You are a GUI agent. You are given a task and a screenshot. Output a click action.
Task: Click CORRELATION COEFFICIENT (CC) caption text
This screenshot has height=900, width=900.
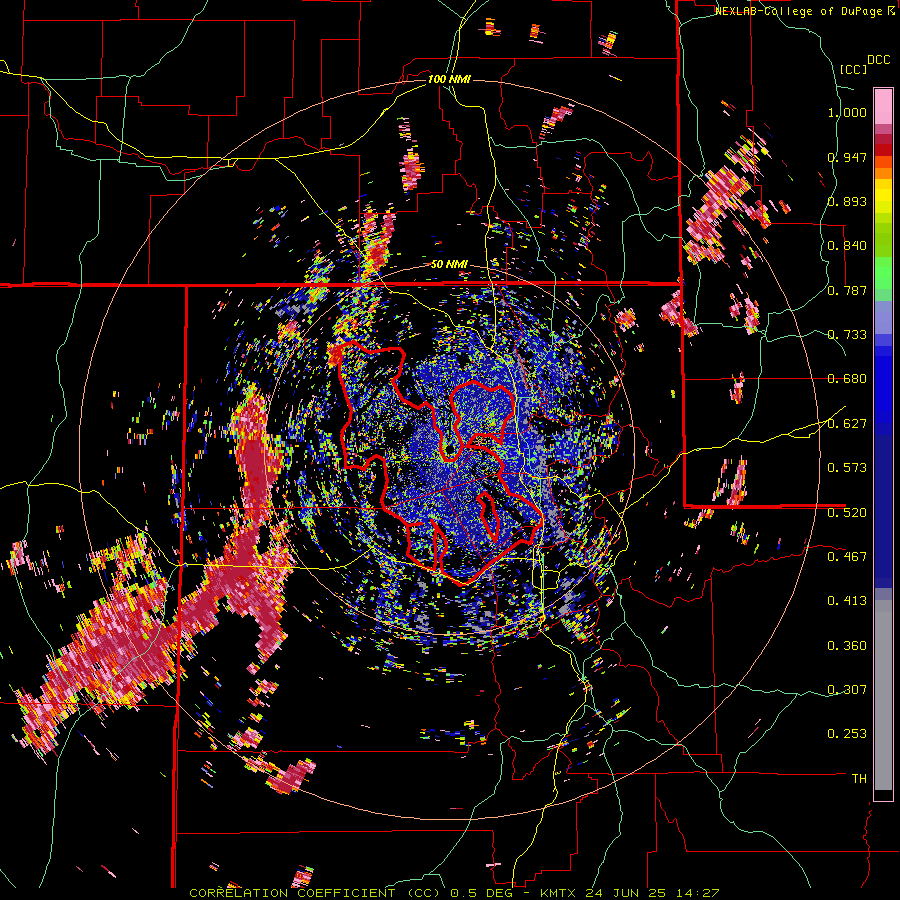(316, 893)
